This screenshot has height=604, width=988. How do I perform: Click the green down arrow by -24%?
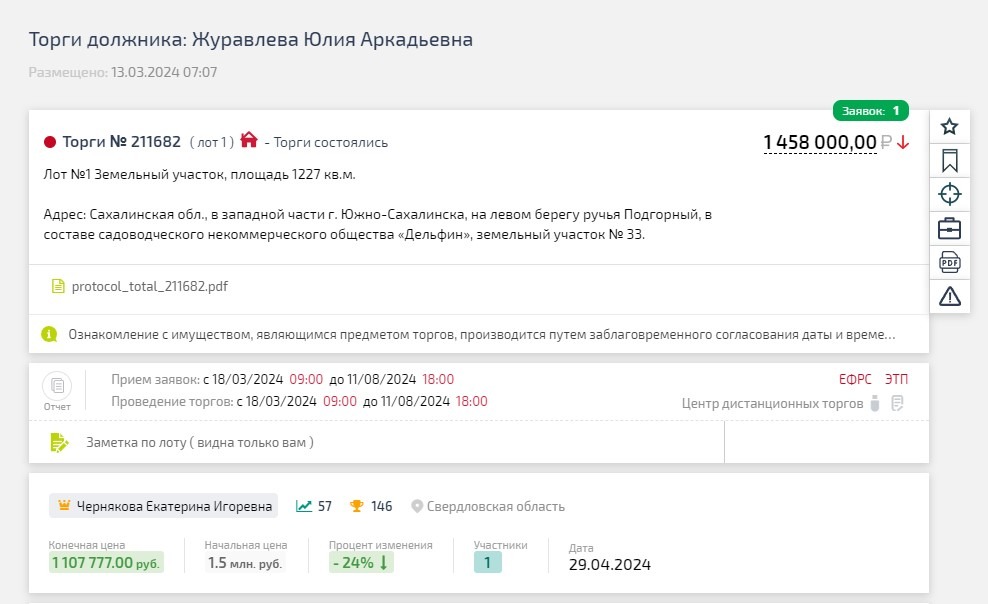[x=383, y=562]
